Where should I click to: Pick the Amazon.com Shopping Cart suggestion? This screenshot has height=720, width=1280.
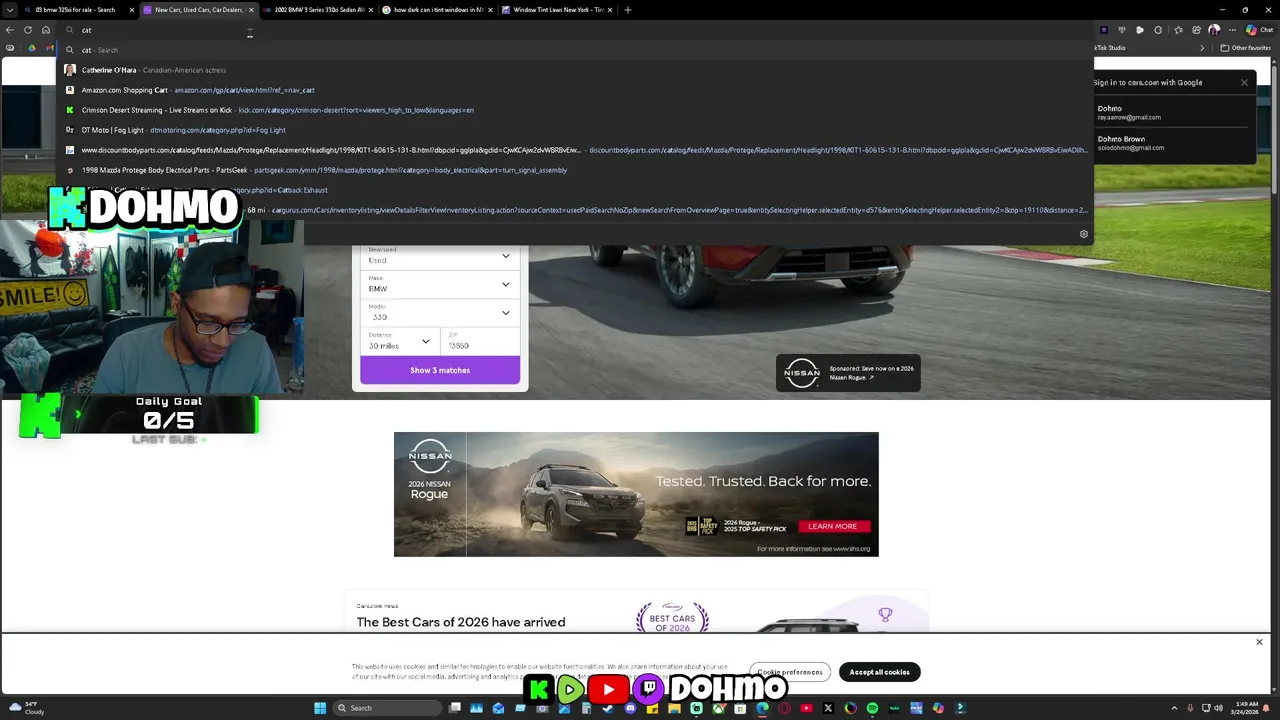coord(575,90)
